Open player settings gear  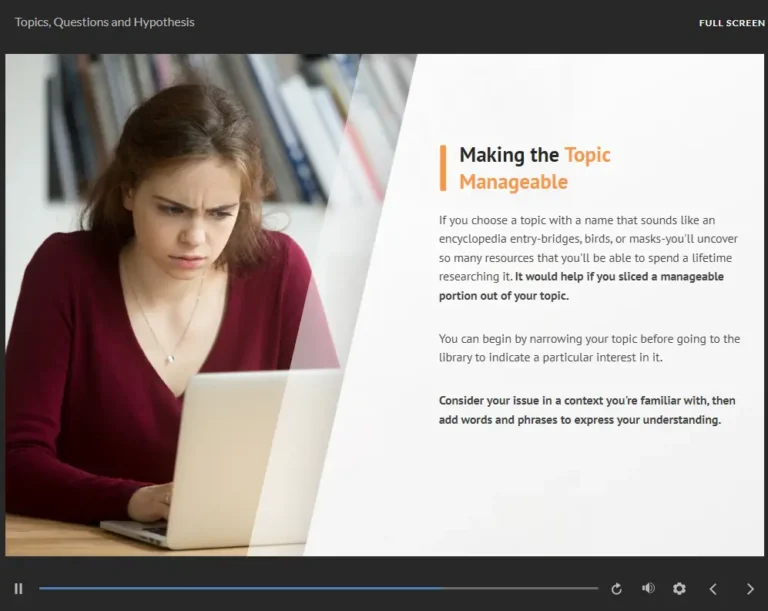[679, 588]
